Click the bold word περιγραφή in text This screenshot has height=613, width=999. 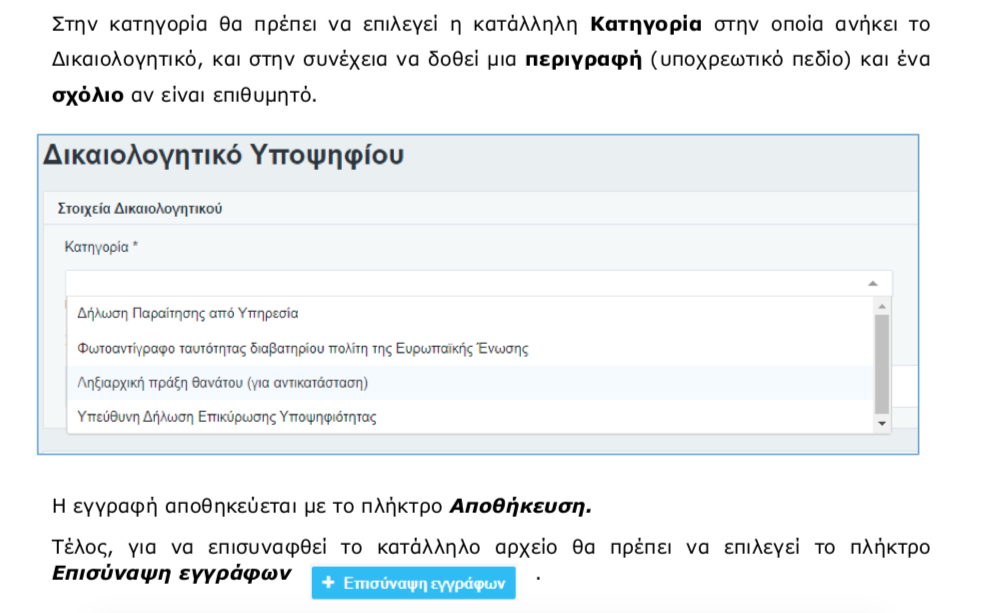582,59
